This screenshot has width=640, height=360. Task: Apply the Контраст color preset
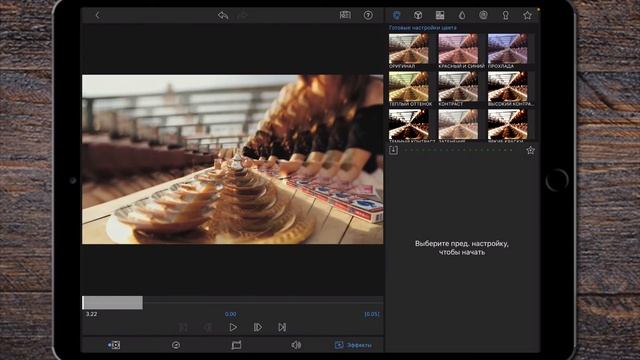point(458,87)
